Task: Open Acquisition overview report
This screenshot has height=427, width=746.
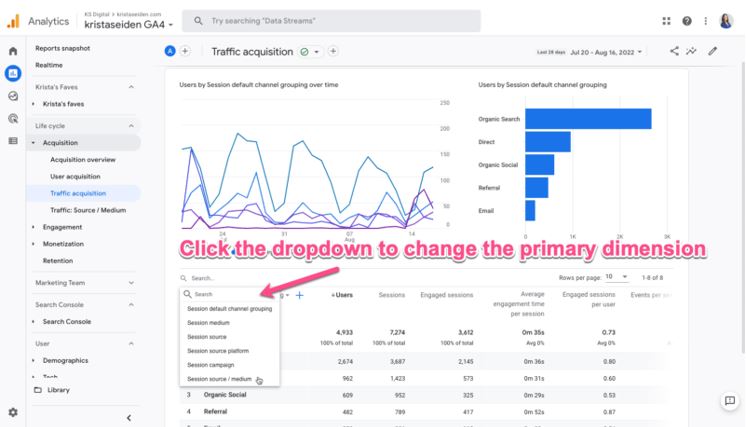Action: [83, 160]
